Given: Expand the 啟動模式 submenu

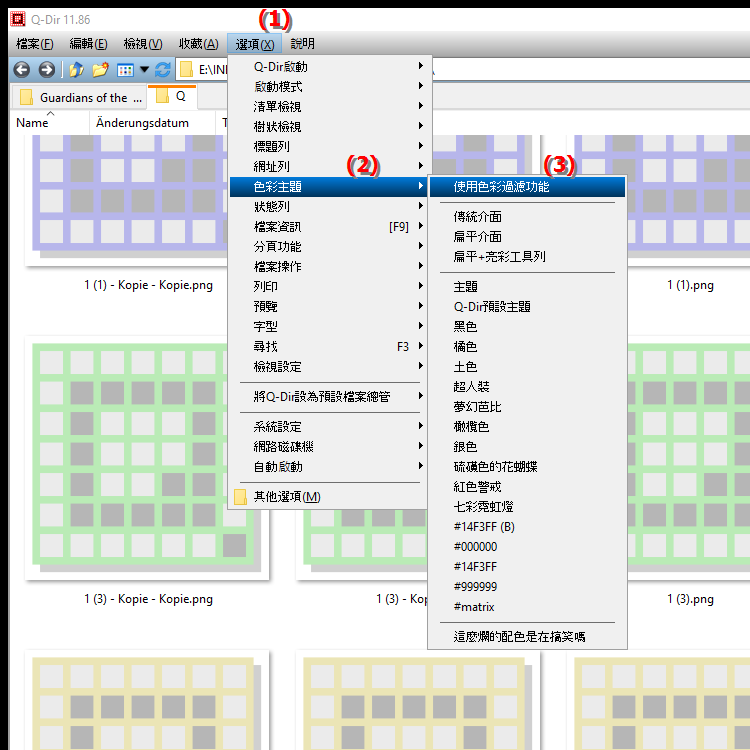Looking at the screenshot, I should (330, 87).
